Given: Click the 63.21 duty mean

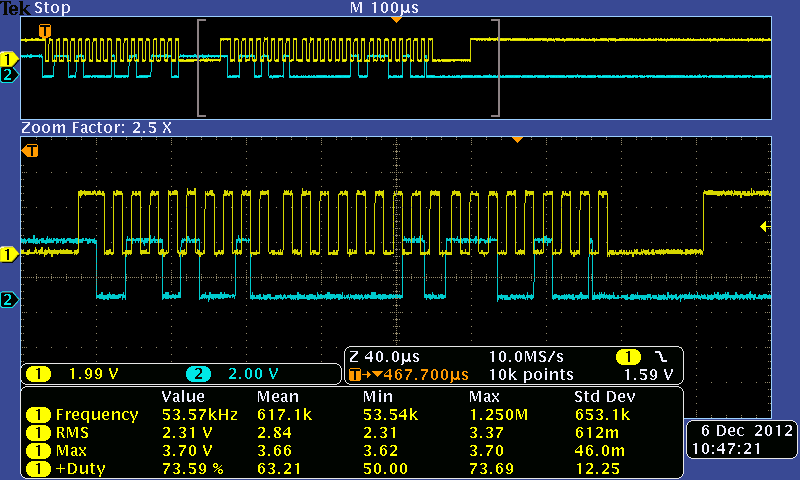Looking at the screenshot, I should [279, 469].
